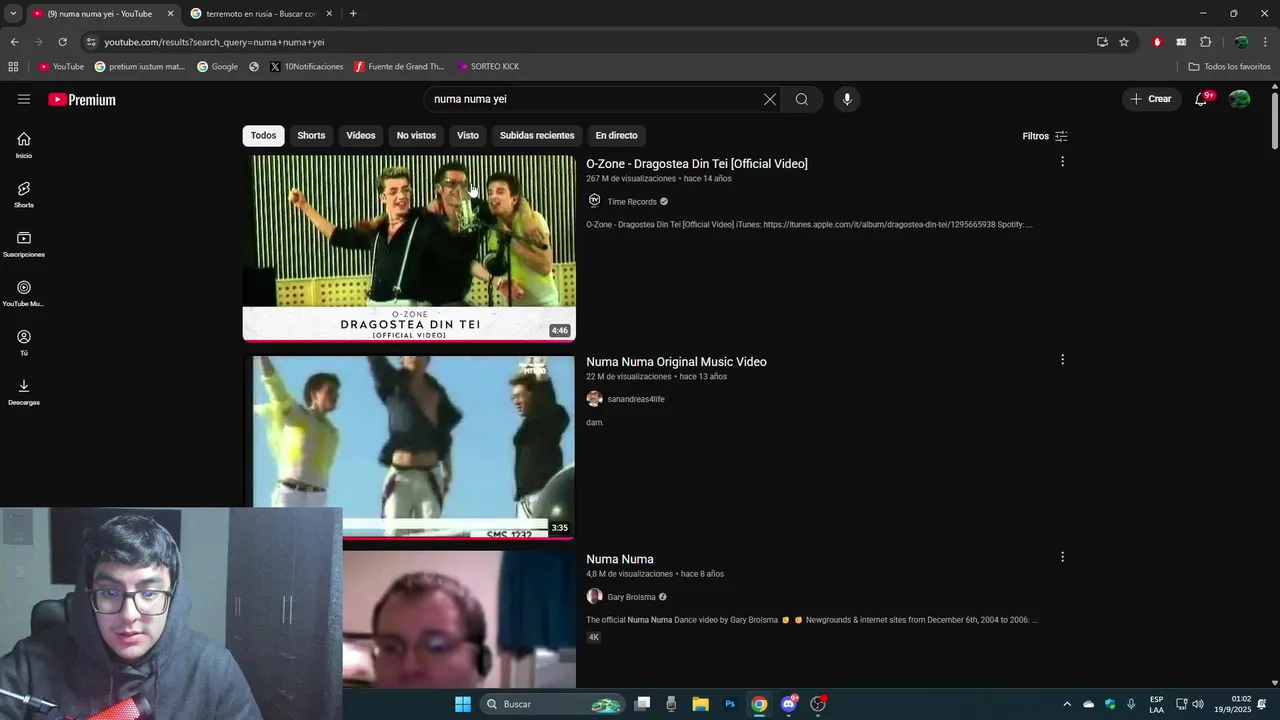Screen dimensions: 1280x720
Task: Open the bookmarks apps grid icon
Action: 13,67
